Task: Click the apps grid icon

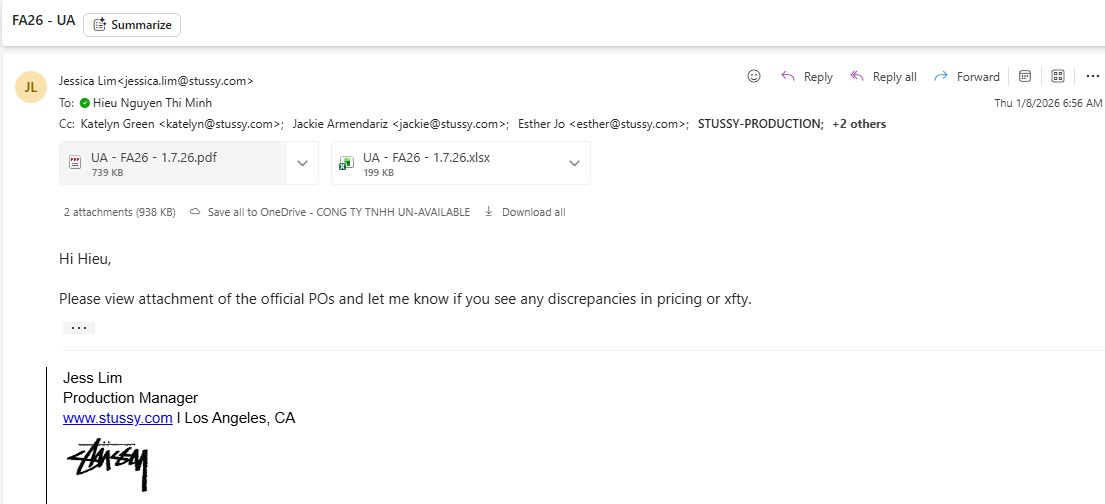Action: click(x=1058, y=76)
